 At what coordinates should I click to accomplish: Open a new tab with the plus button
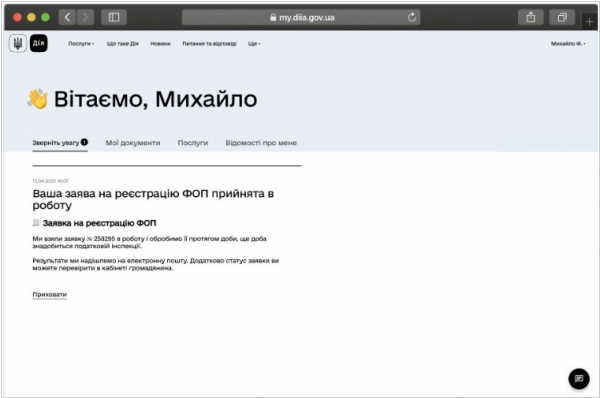click(x=589, y=22)
